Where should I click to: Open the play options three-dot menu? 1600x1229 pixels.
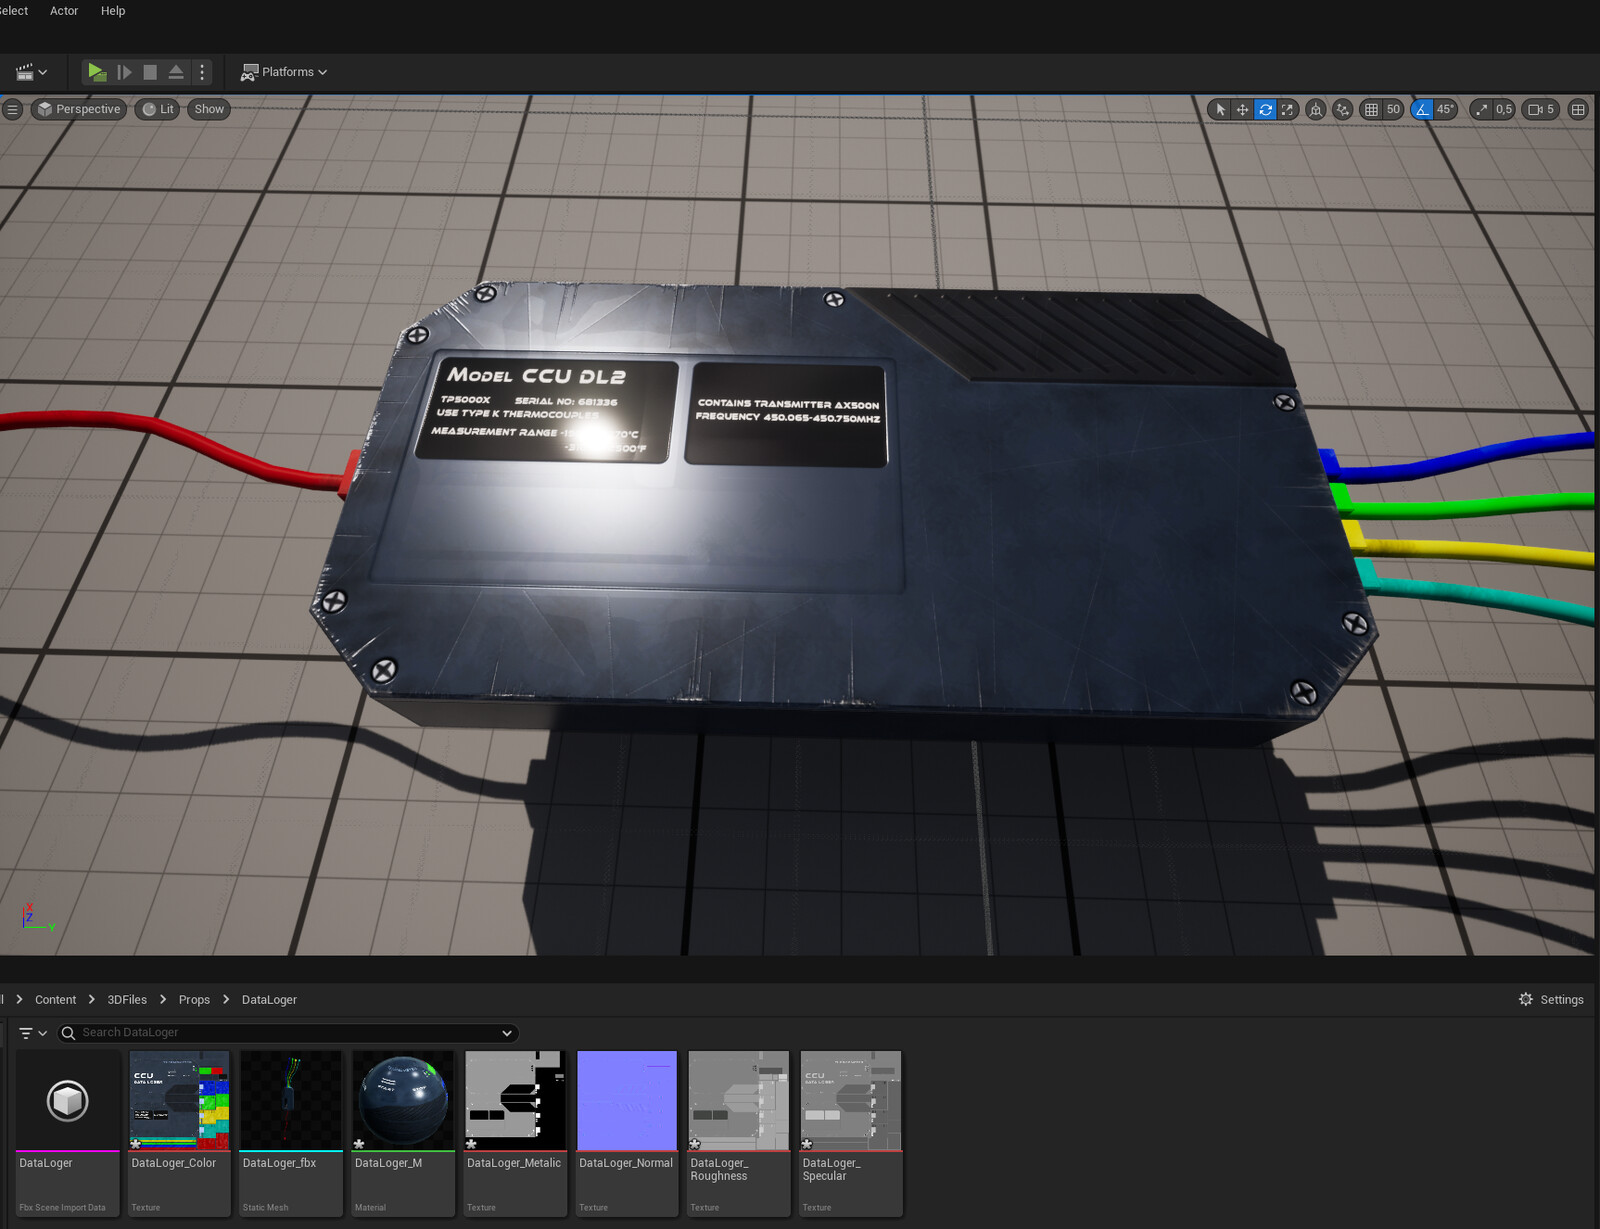pos(202,72)
